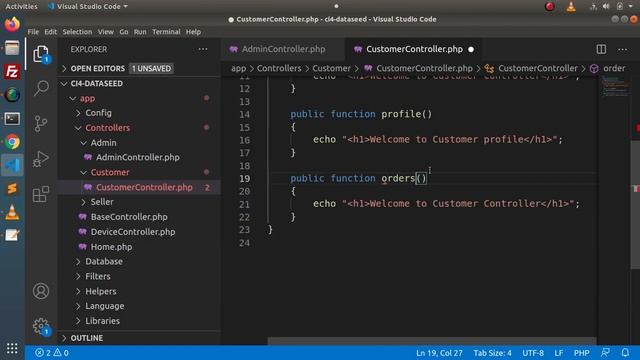
Task: Click the errors and warnings status indicator
Action: [x=52, y=353]
